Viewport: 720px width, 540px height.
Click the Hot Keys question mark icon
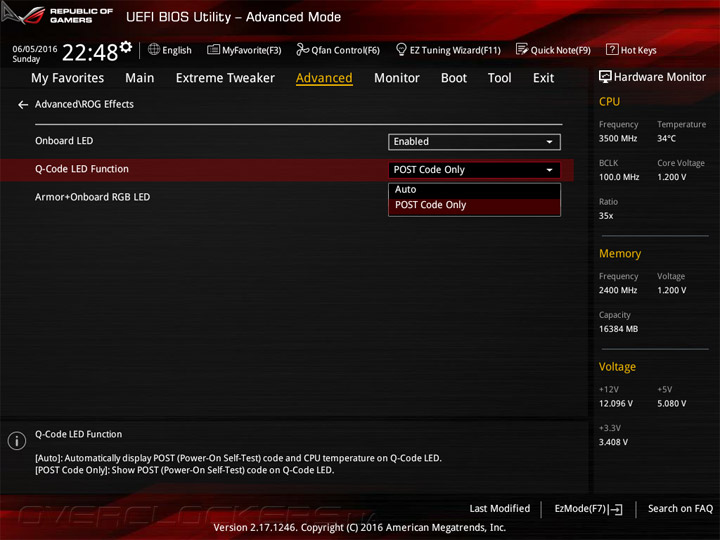click(612, 49)
